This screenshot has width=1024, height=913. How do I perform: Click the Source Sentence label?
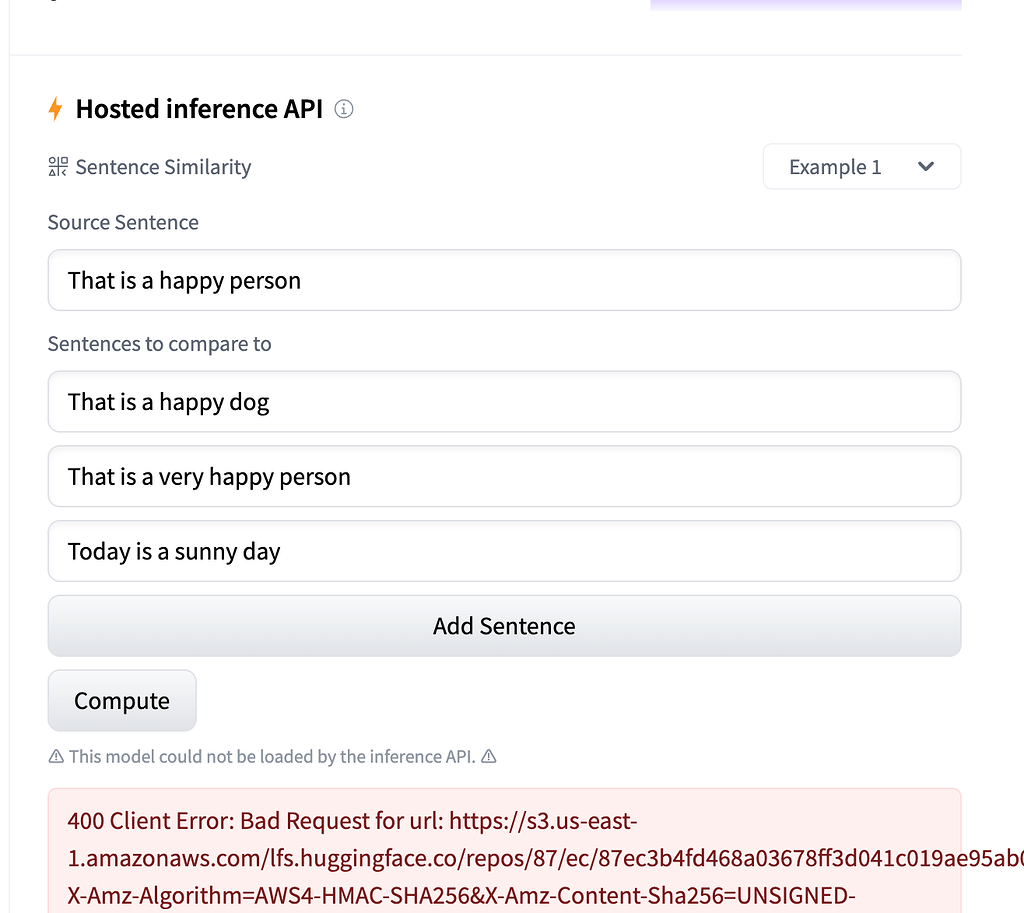tap(123, 222)
